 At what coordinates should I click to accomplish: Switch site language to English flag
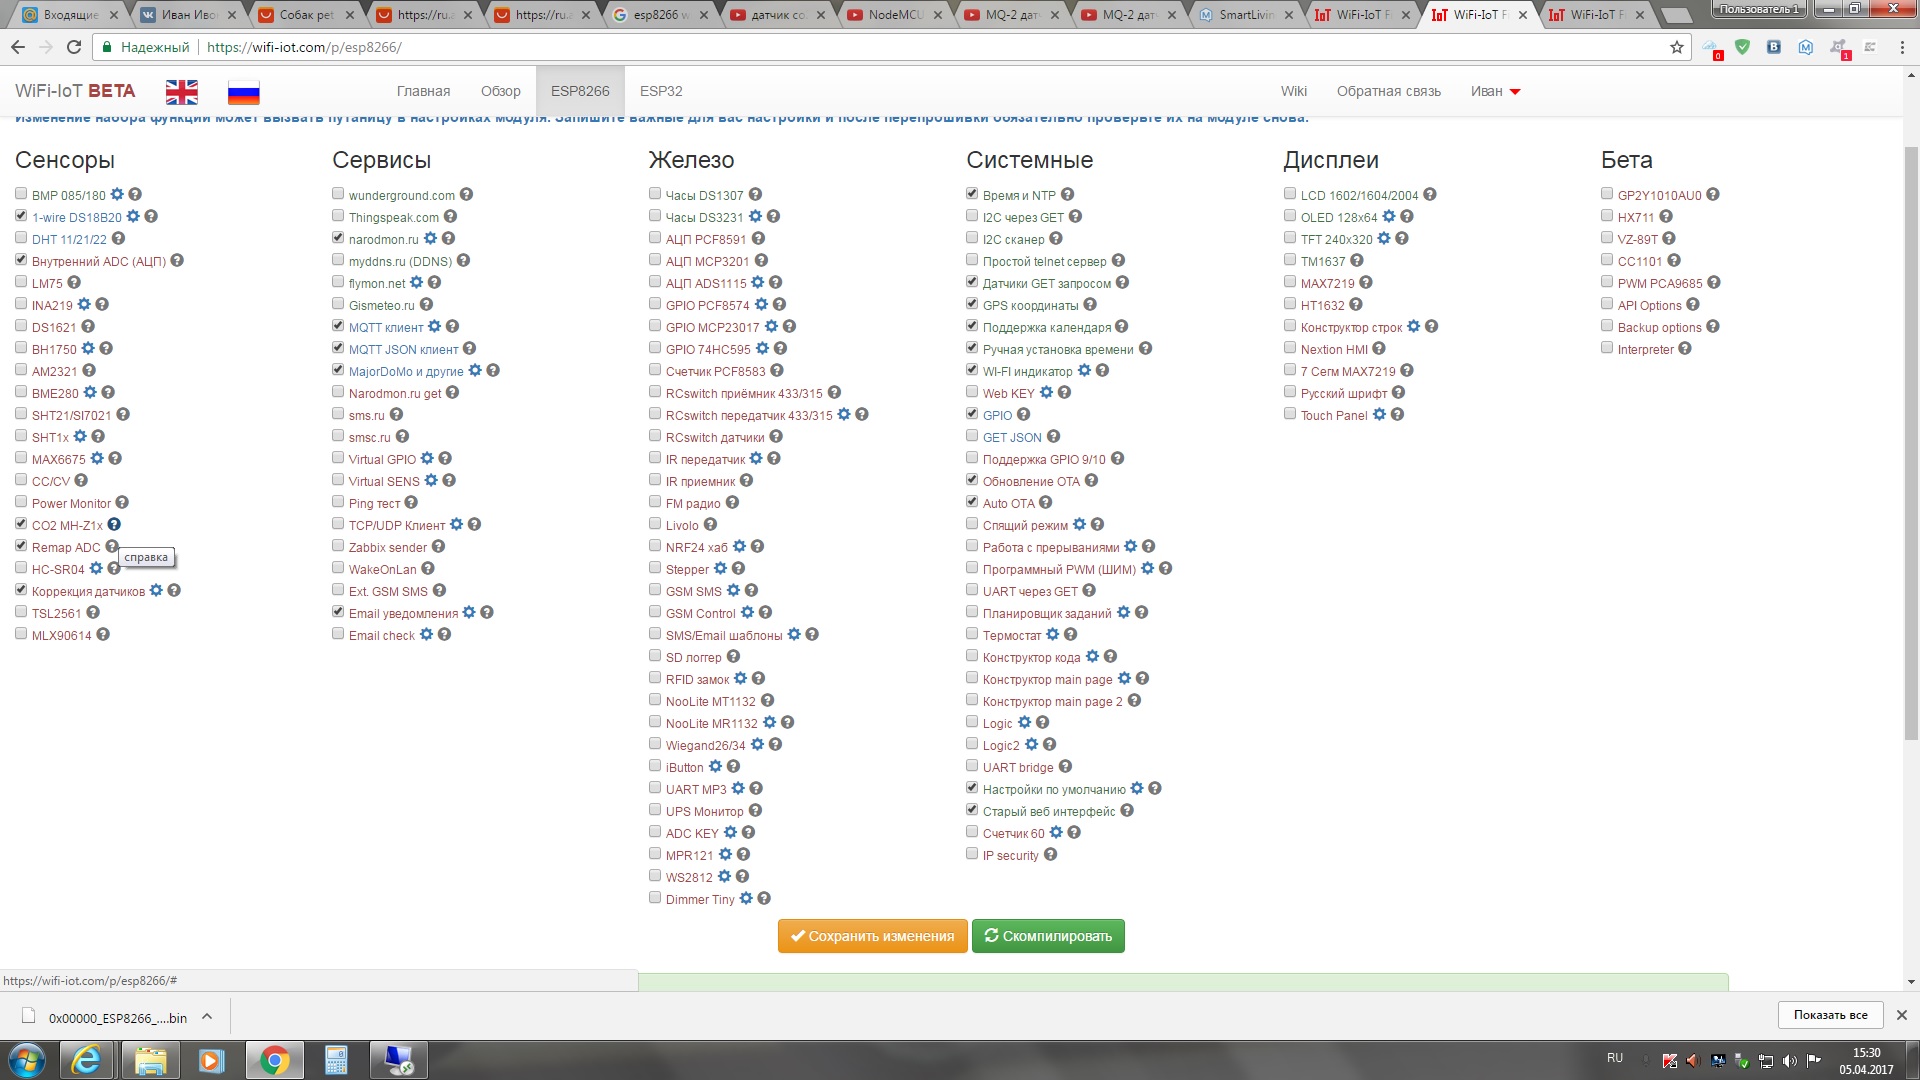click(x=181, y=92)
